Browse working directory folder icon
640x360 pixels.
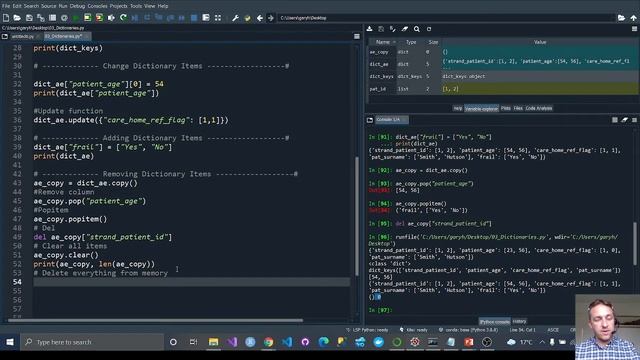point(621,18)
